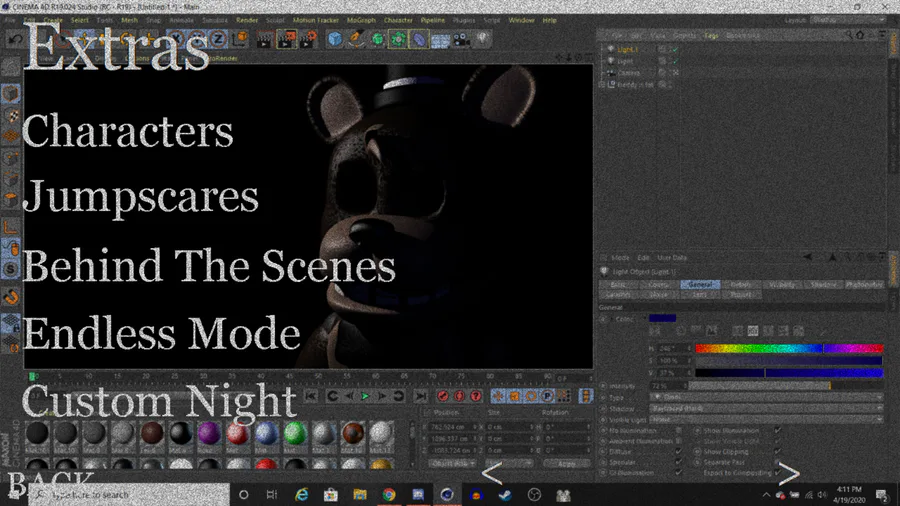Toggle the Diffuse checkbox
900x506 pixels.
pyautogui.click(x=678, y=451)
